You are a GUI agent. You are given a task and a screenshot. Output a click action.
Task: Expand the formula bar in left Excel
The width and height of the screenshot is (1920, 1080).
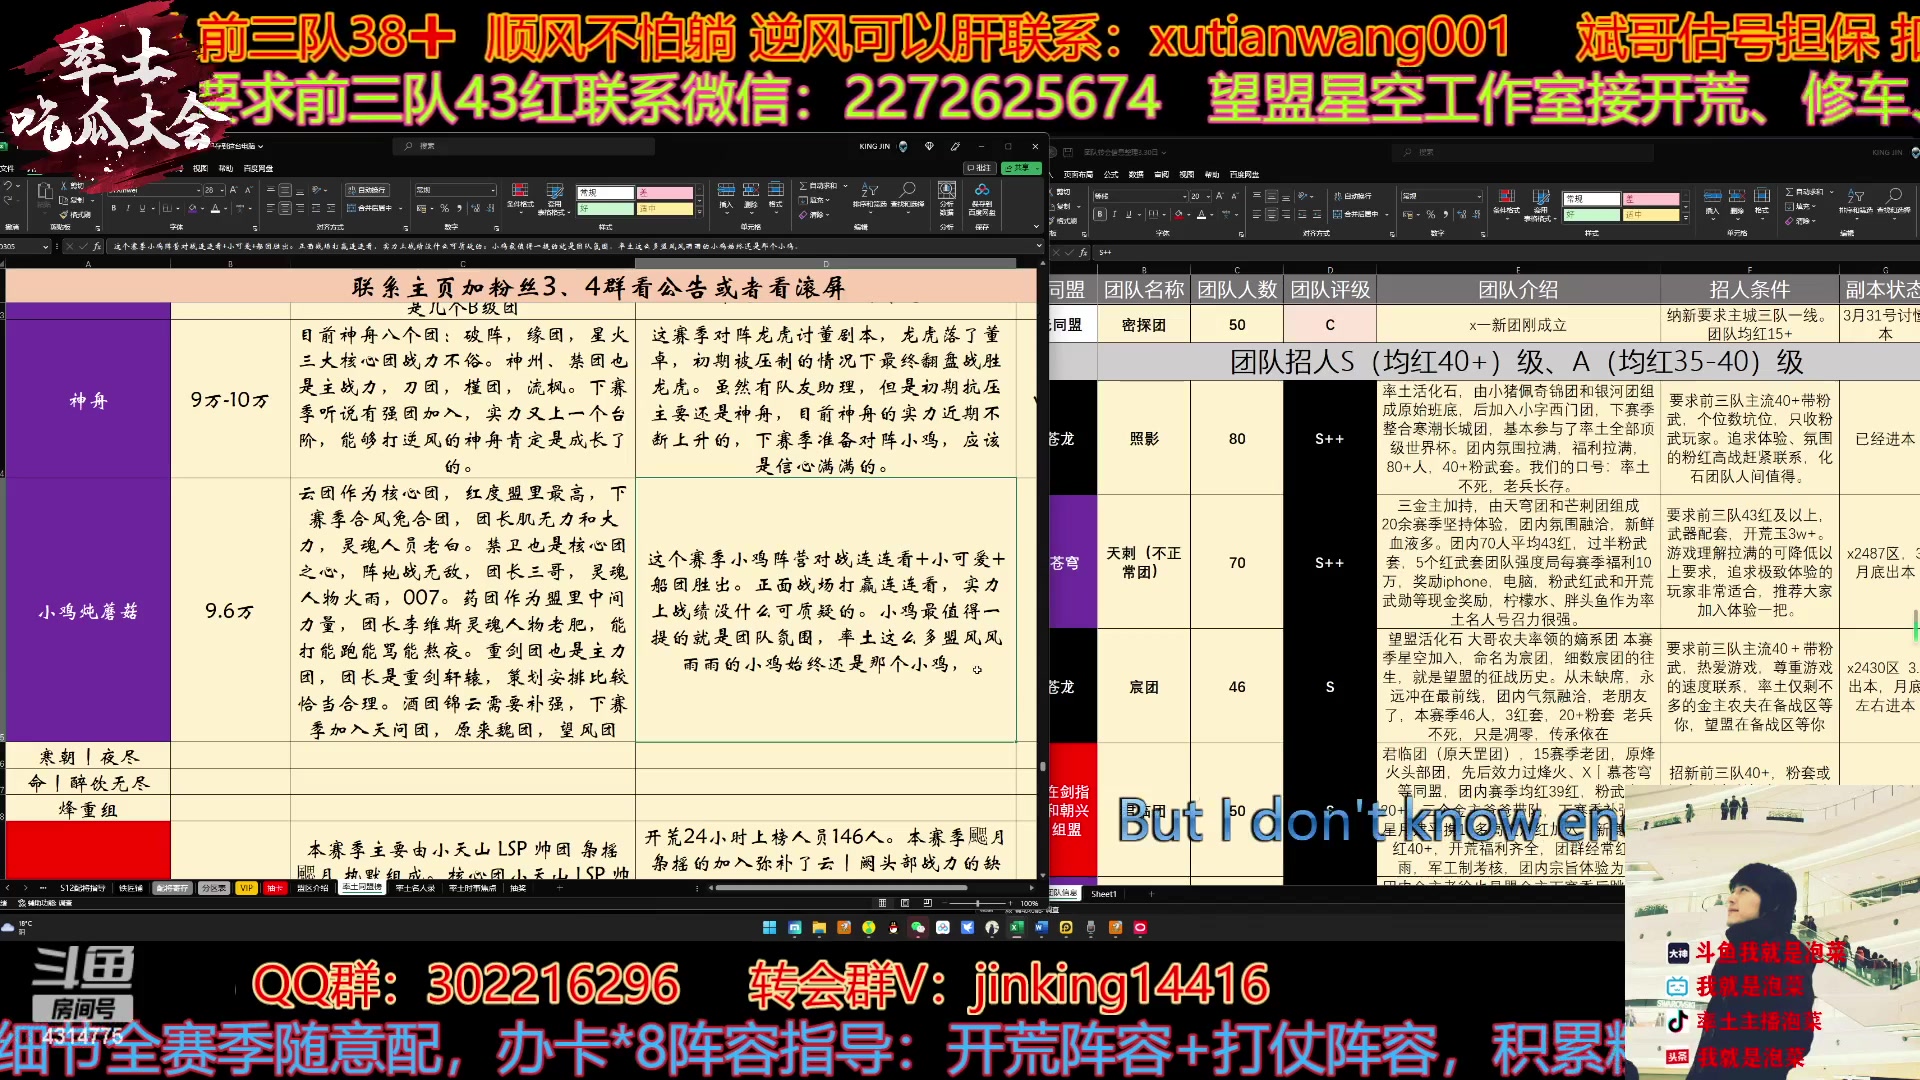[x=1039, y=245]
